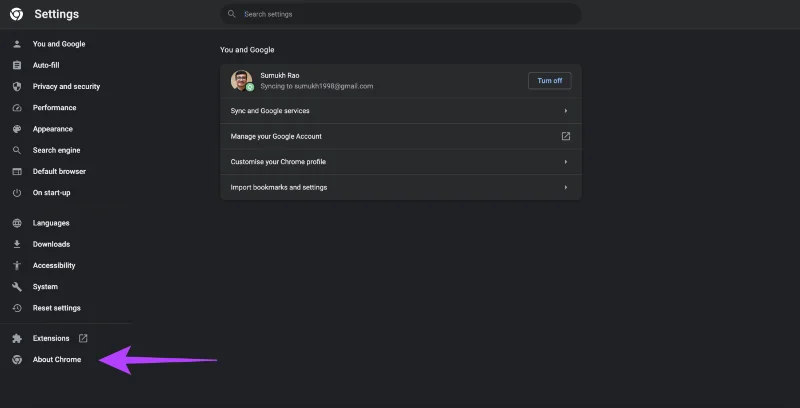Select the Performance menu item
This screenshot has width=800, height=408.
[55, 108]
